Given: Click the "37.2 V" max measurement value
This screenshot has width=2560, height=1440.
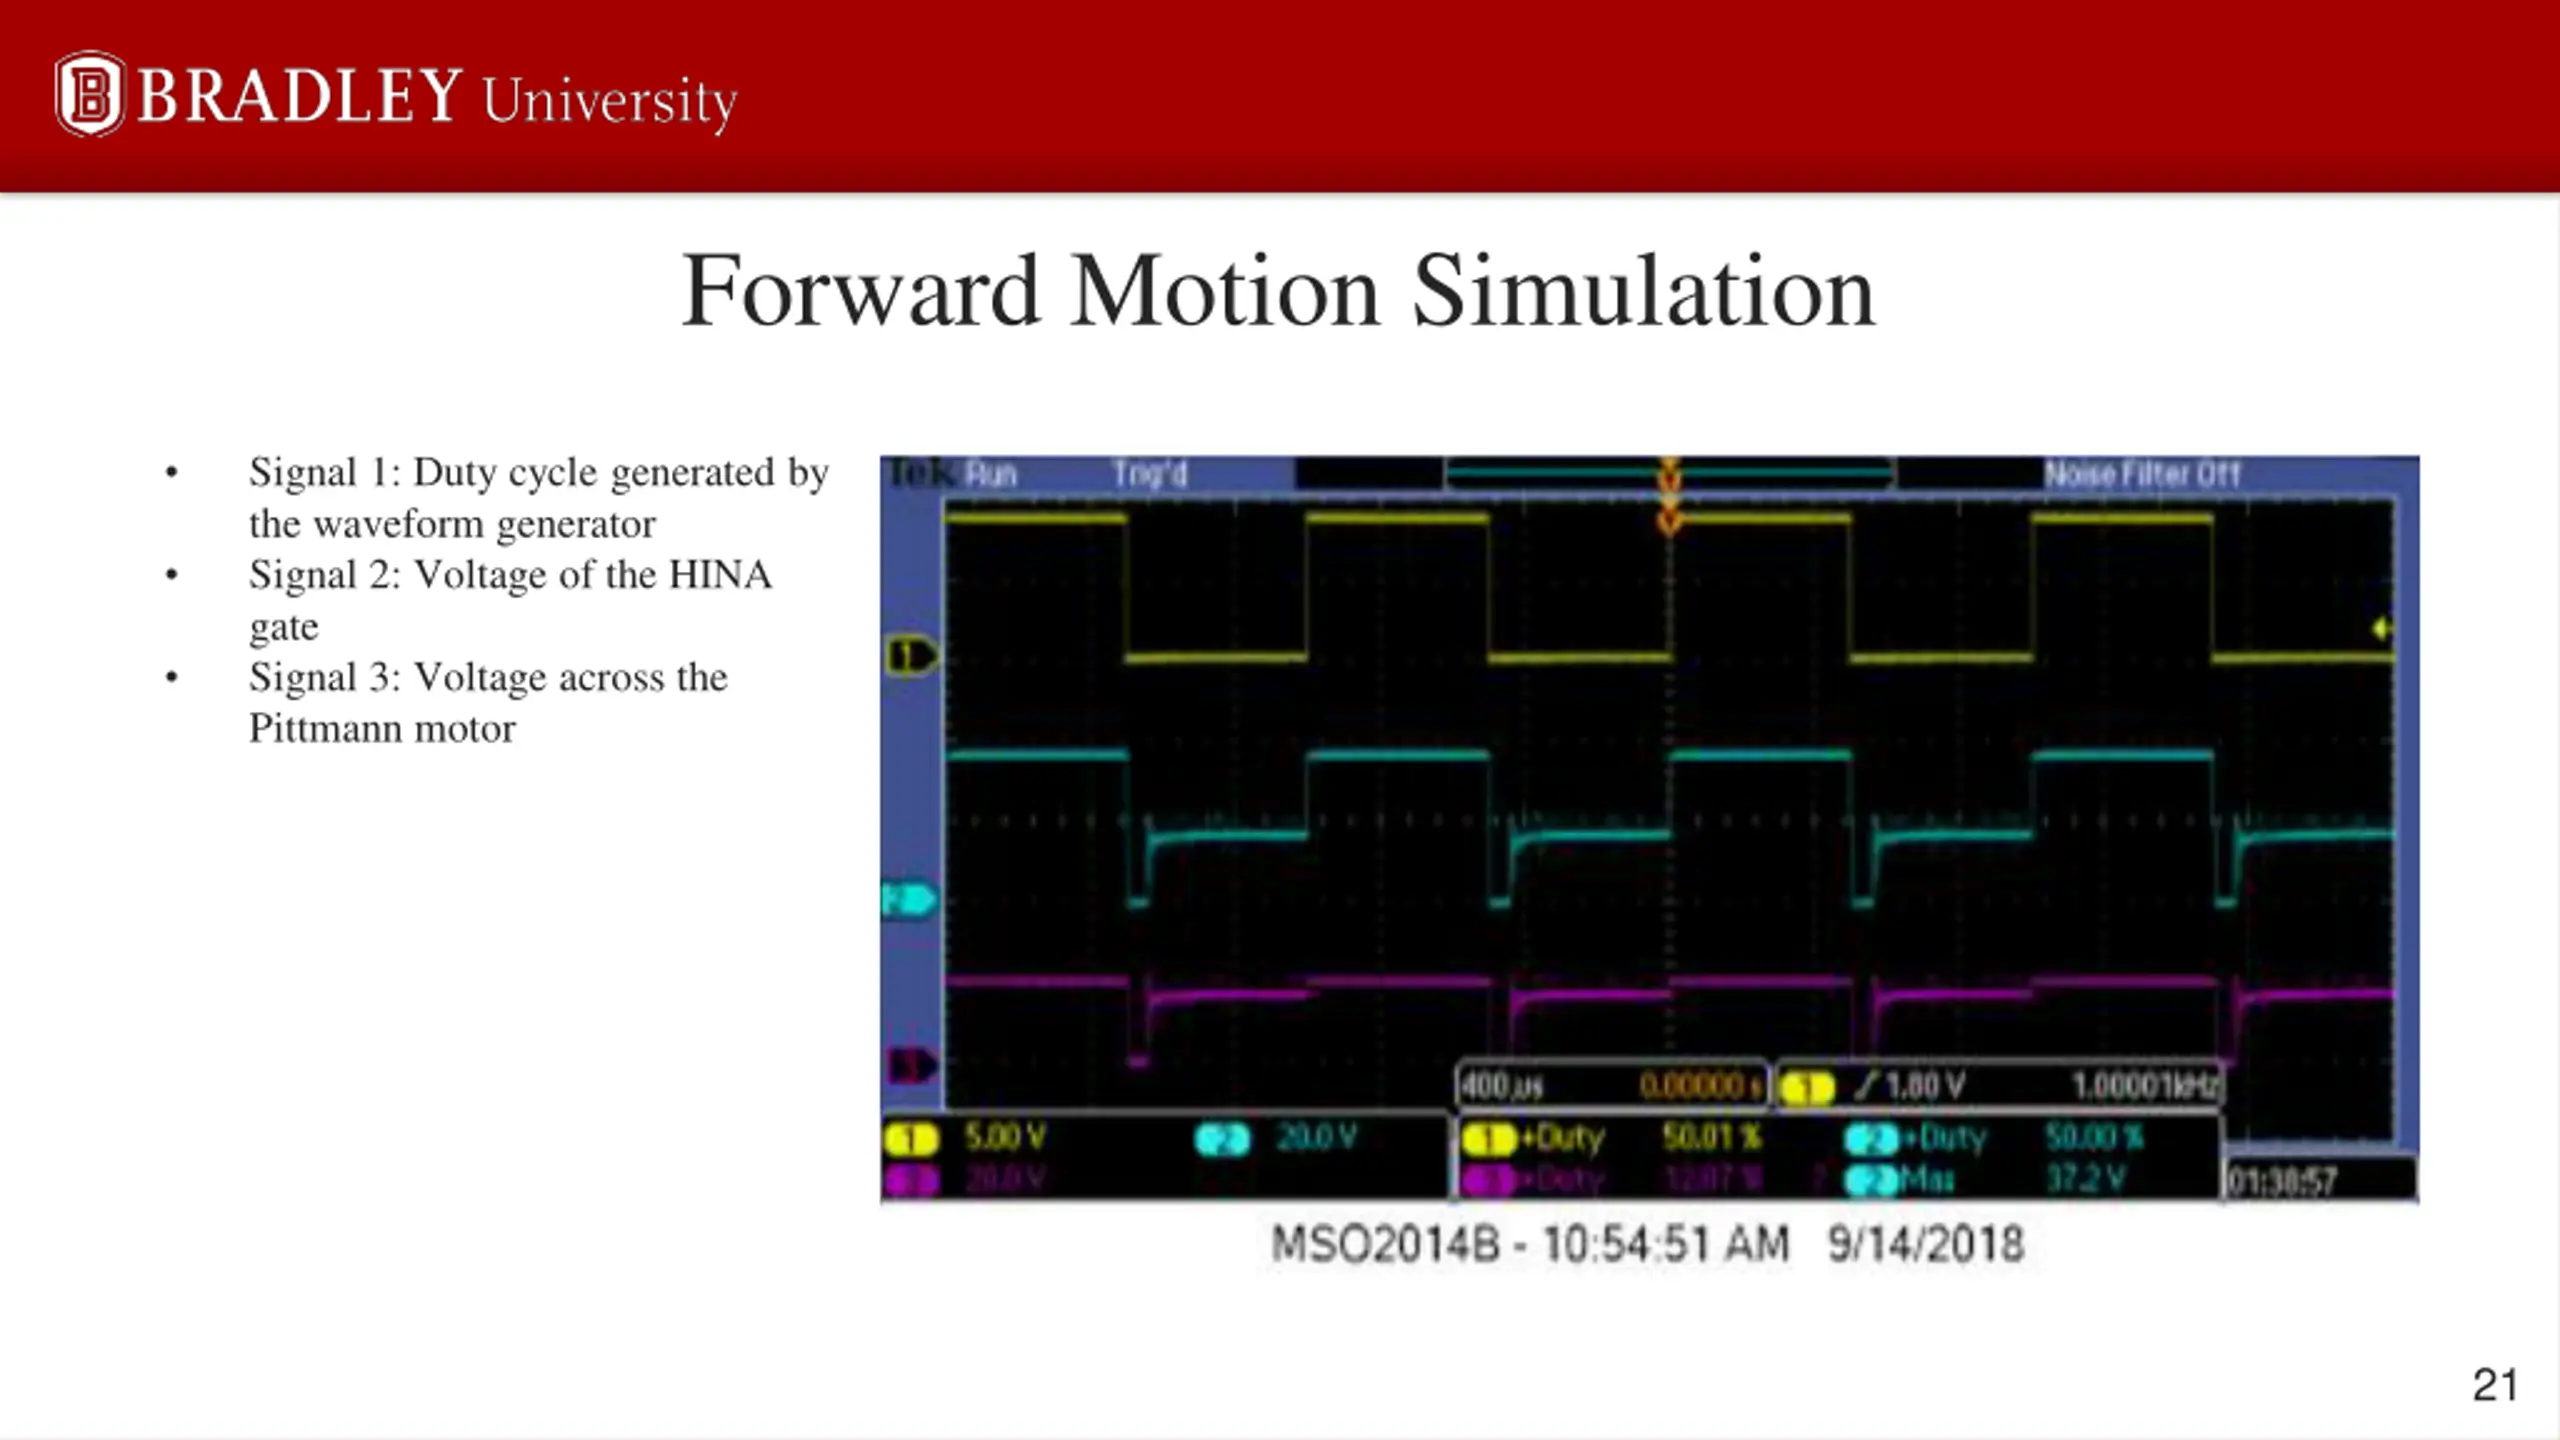Looking at the screenshot, I should tap(2084, 1180).
